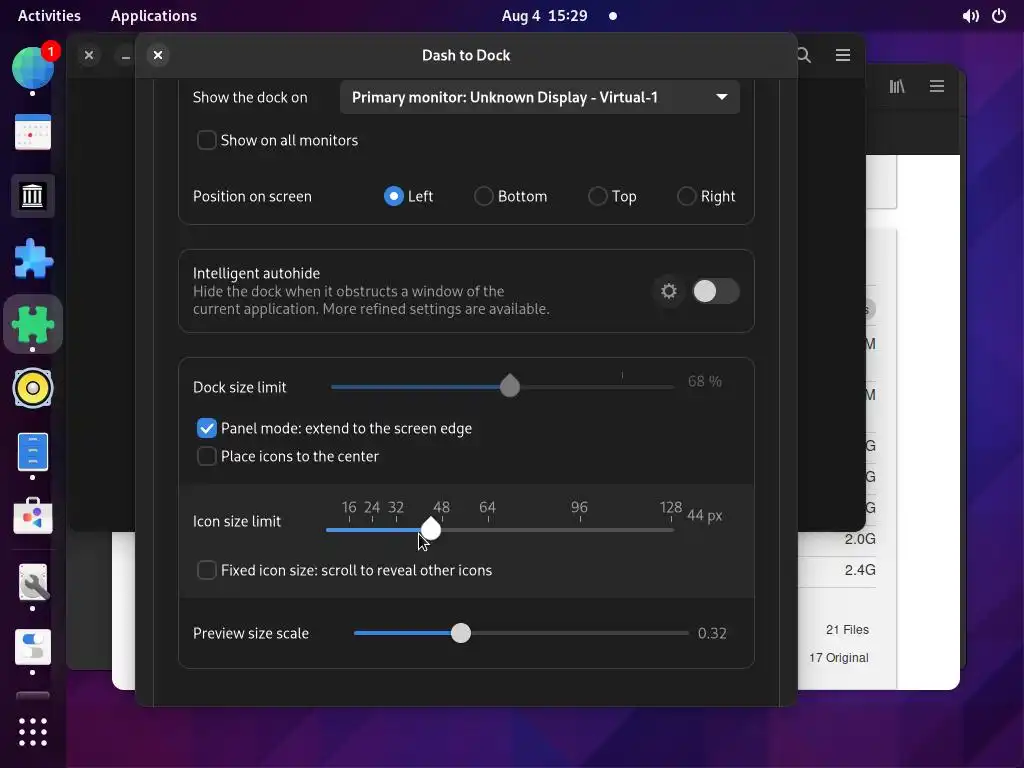Show all applications grid
The height and width of the screenshot is (768, 1024).
tap(33, 732)
